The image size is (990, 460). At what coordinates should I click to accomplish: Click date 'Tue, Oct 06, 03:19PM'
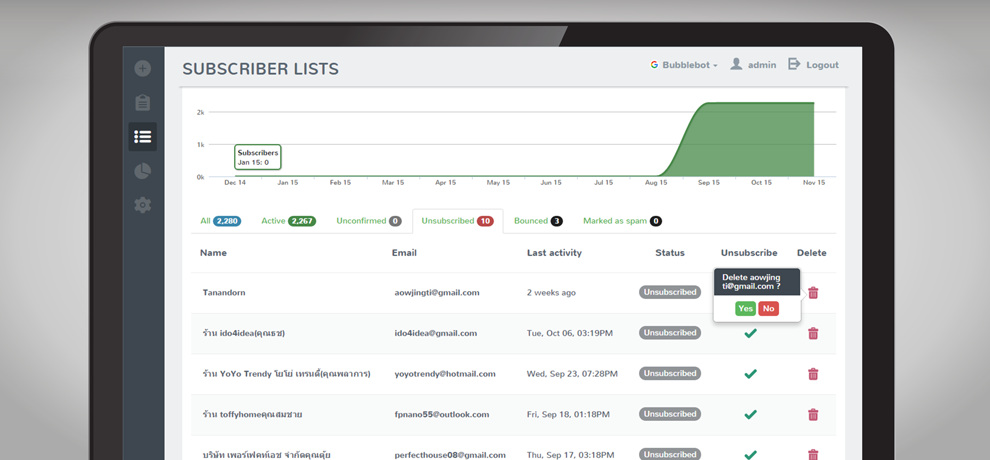tap(570, 333)
